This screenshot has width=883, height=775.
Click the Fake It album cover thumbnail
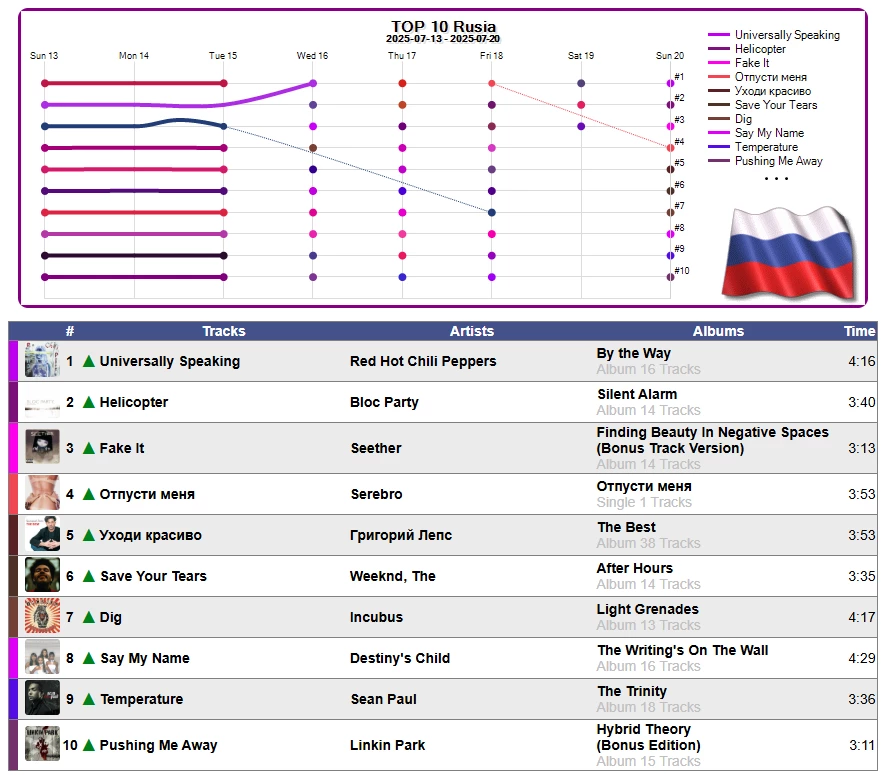tap(42, 447)
